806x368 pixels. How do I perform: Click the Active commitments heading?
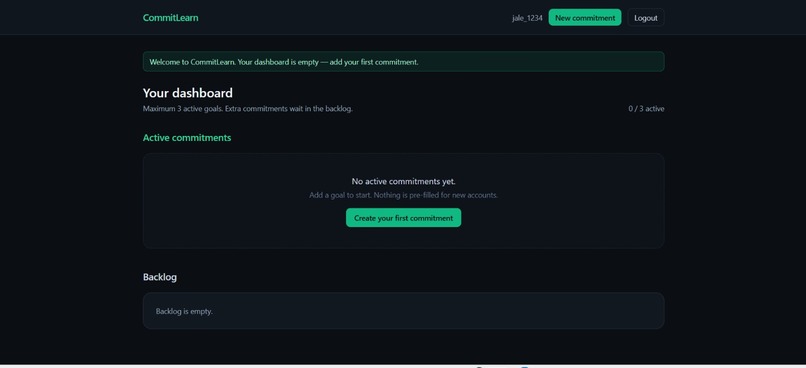(x=187, y=138)
